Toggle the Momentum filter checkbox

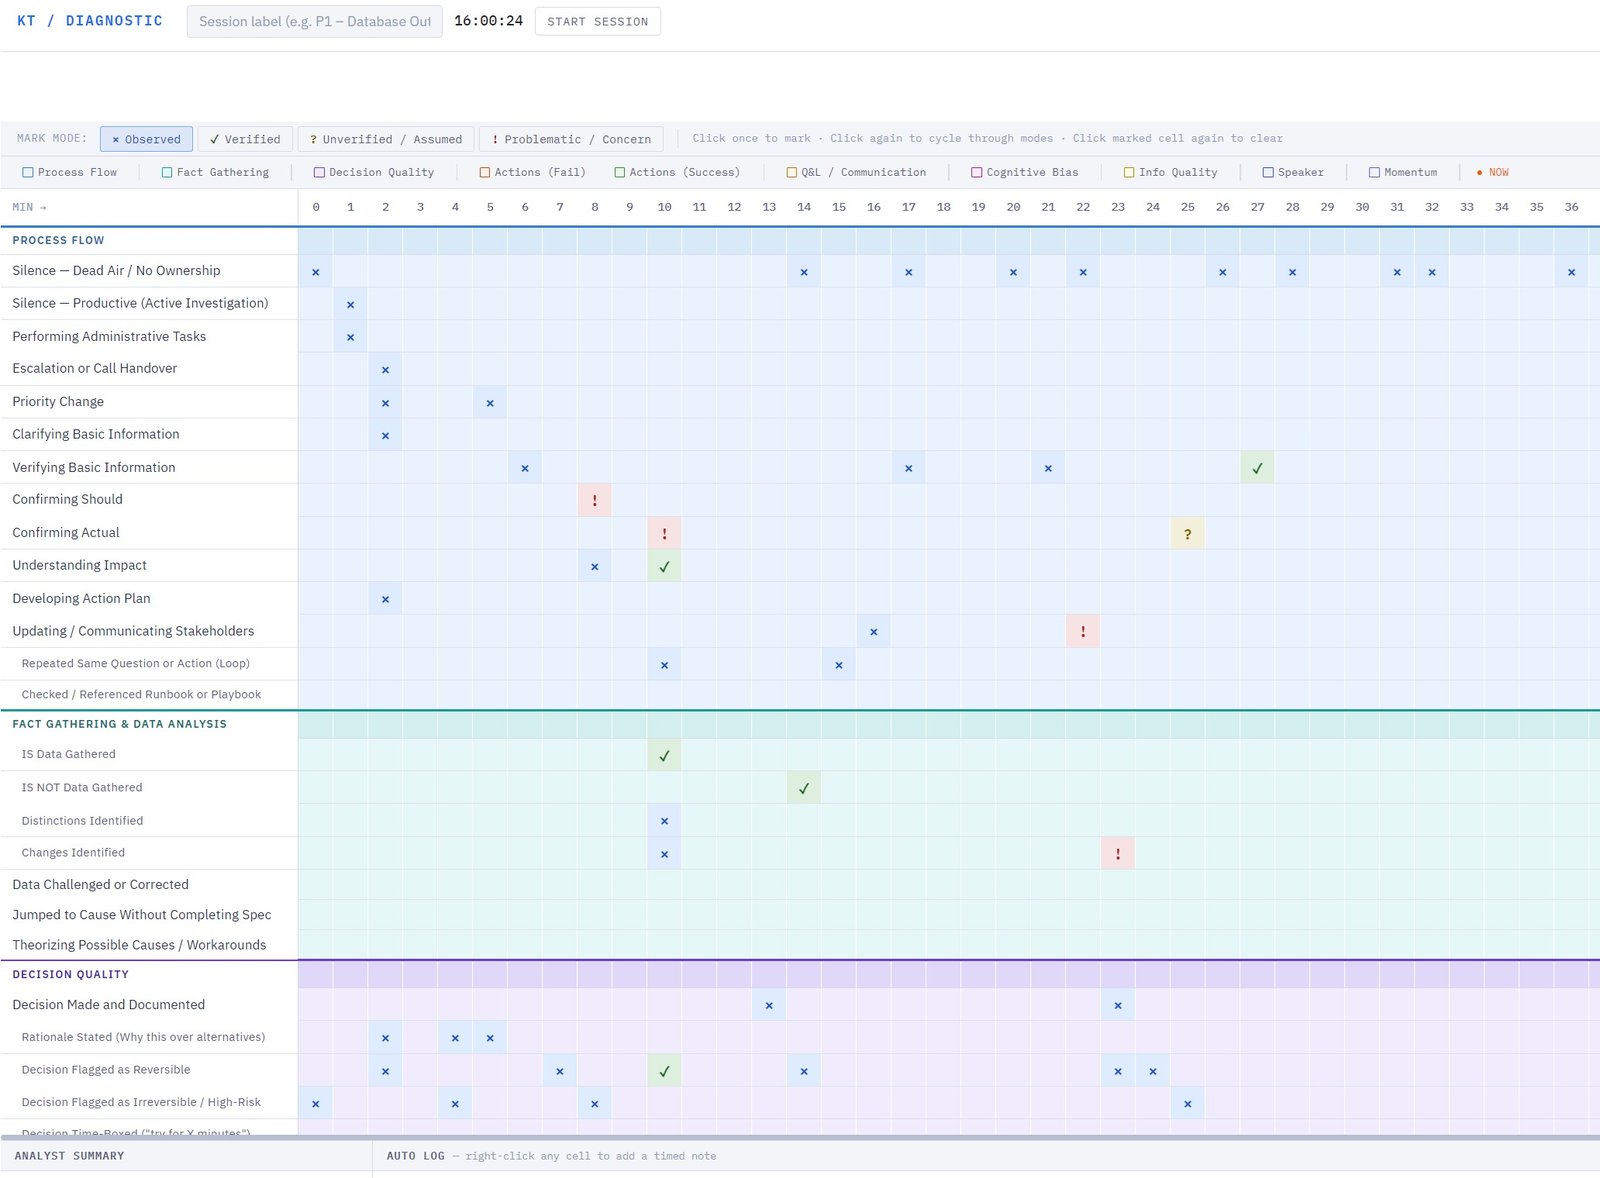coord(1374,172)
